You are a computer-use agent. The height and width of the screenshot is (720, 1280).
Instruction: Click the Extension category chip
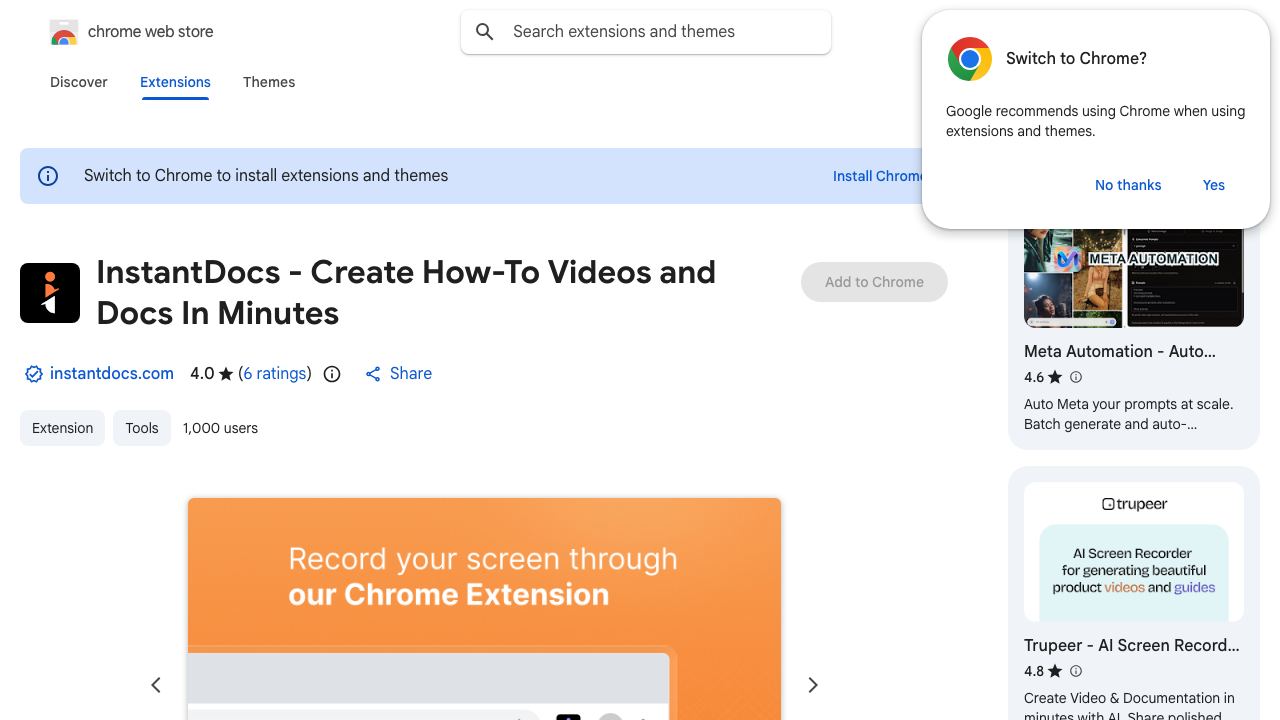[x=62, y=428]
